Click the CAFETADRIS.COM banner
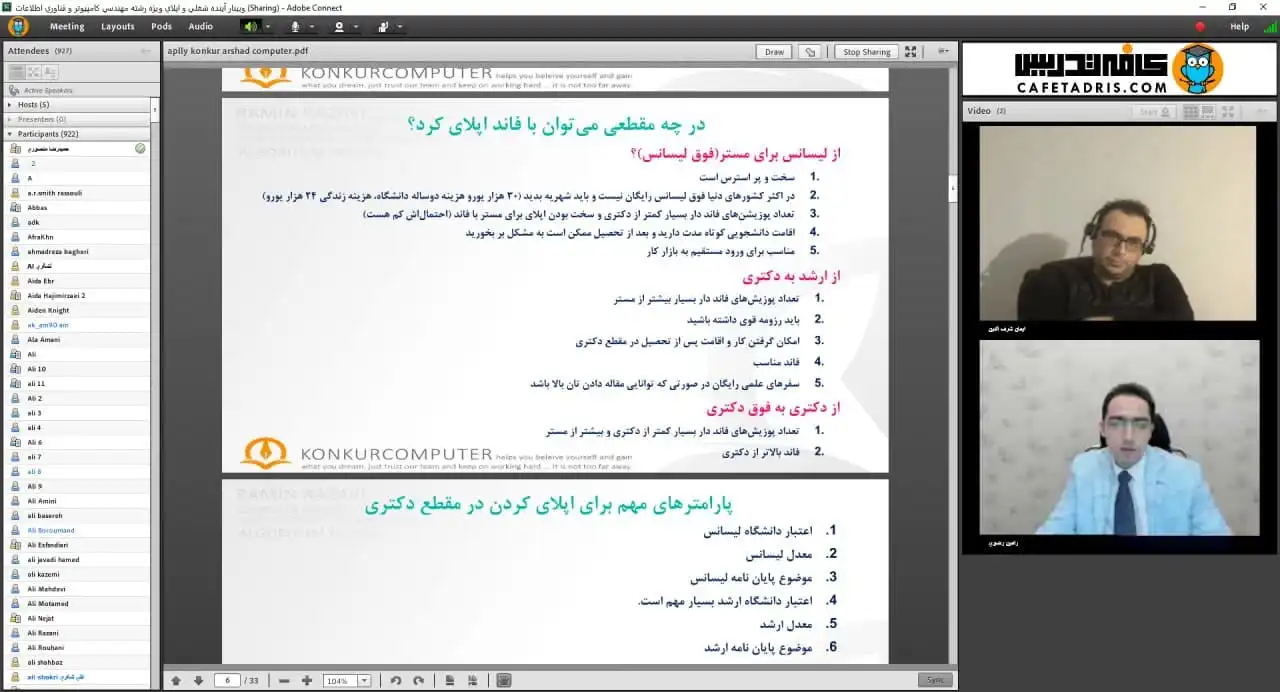Image resolution: width=1280 pixels, height=692 pixels. [1118, 70]
